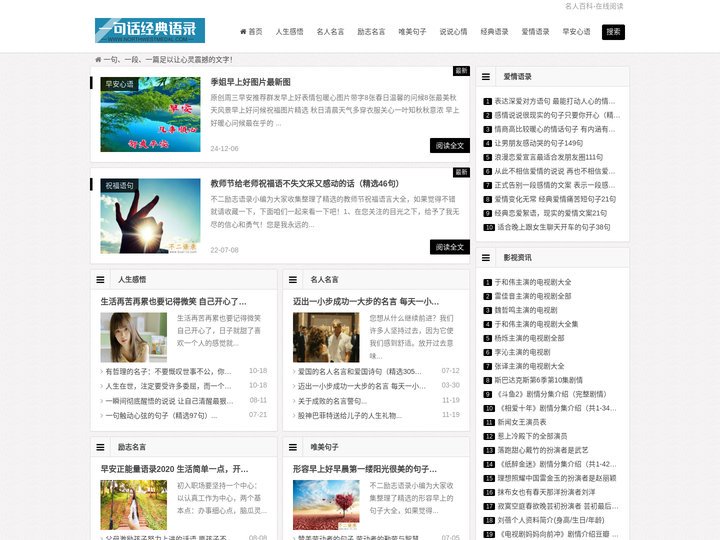Open the heart tree thumbnail under 唯美句子
720x540 pixels.
coord(326,505)
